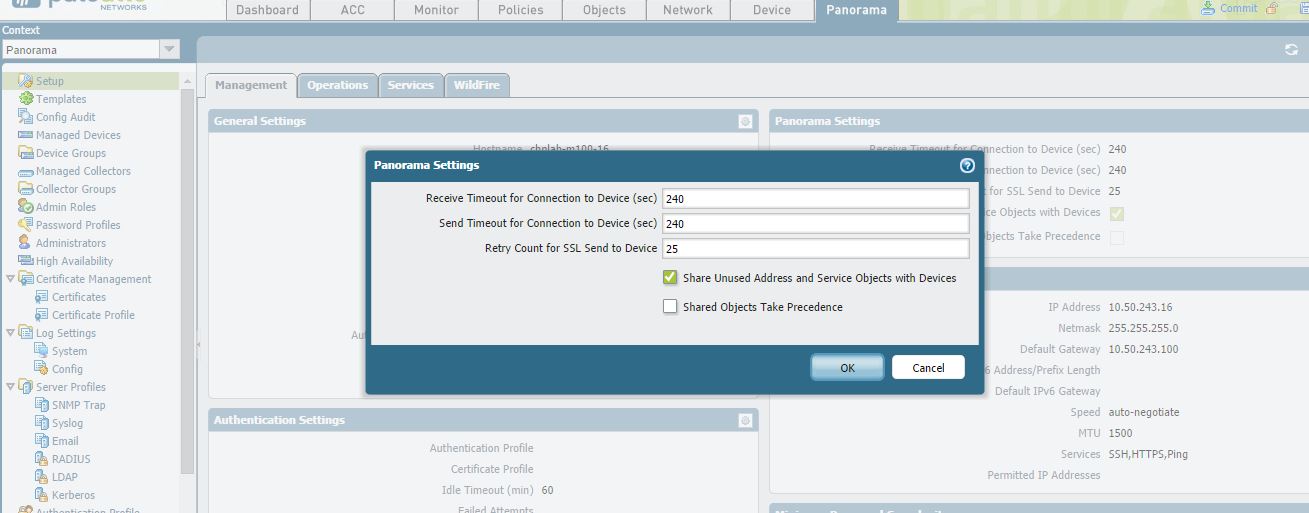Click the Config Audit icon
This screenshot has width=1309, height=513.
click(26, 117)
